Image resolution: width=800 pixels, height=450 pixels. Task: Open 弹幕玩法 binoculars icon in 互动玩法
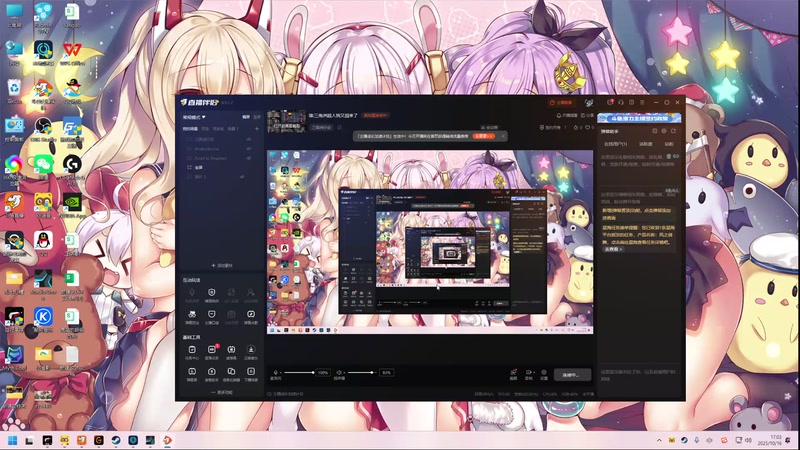point(192,317)
